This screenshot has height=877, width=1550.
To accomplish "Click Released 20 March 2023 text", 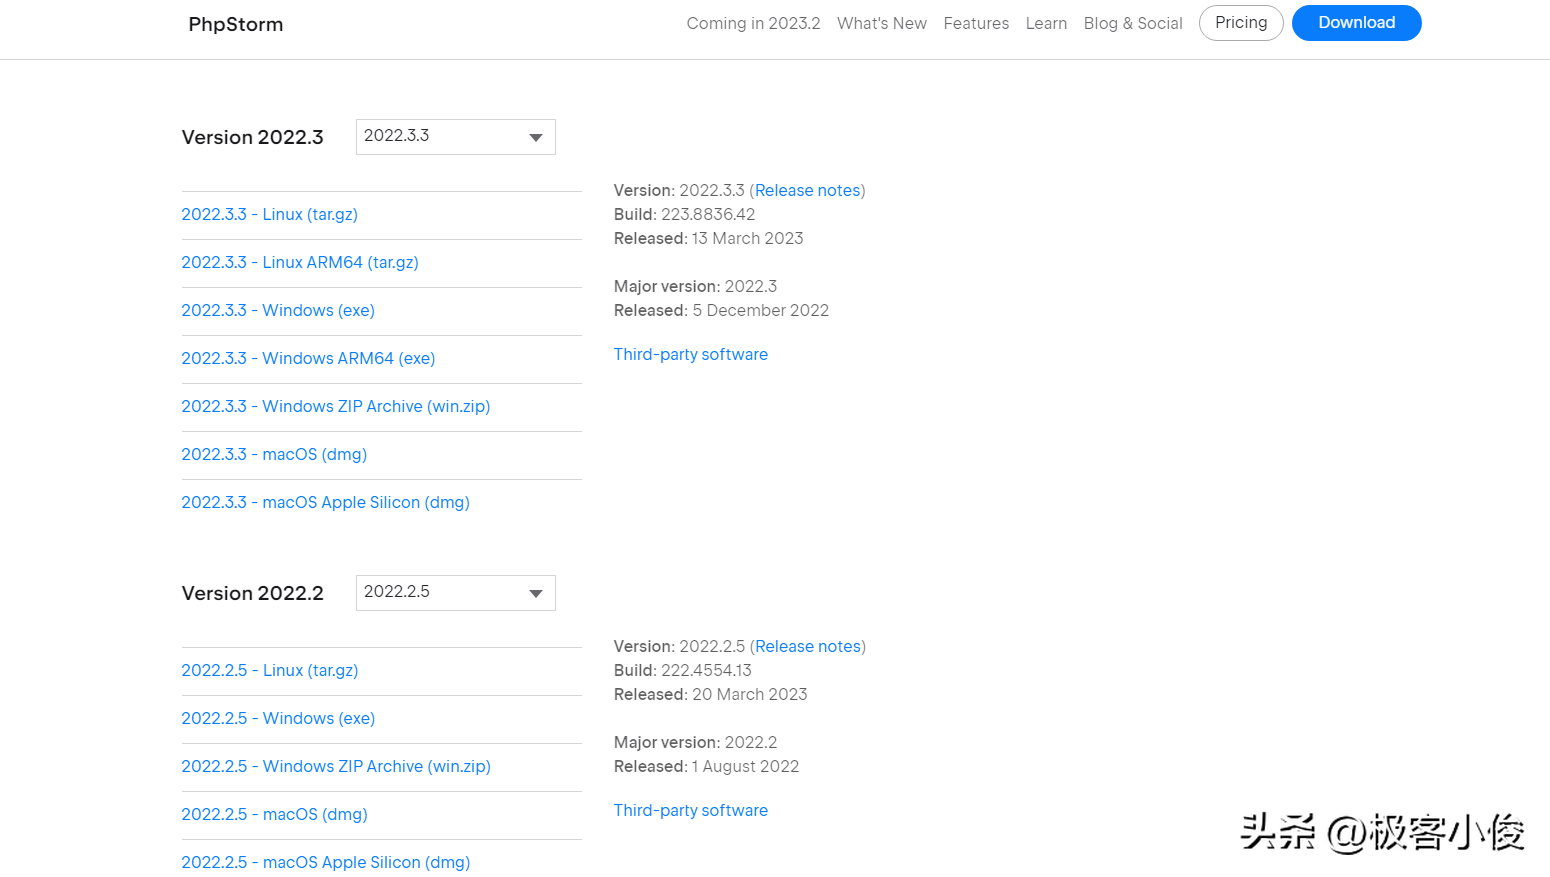I will [x=710, y=694].
